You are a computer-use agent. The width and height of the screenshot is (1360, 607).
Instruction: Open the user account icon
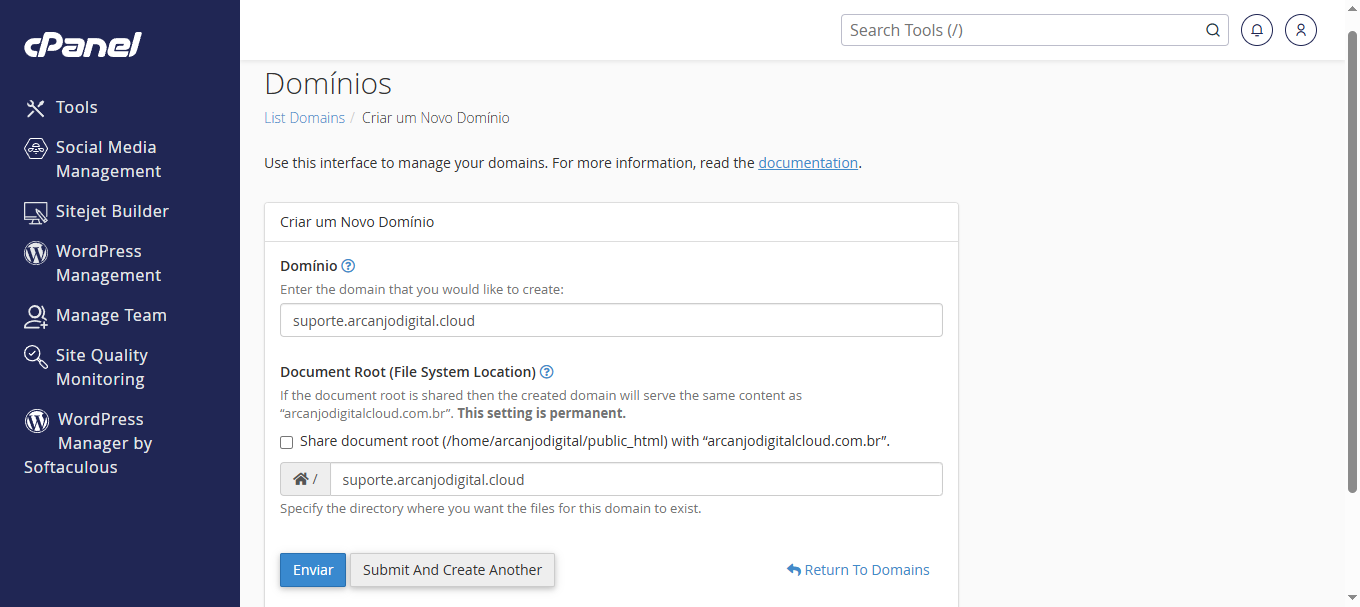1301,30
